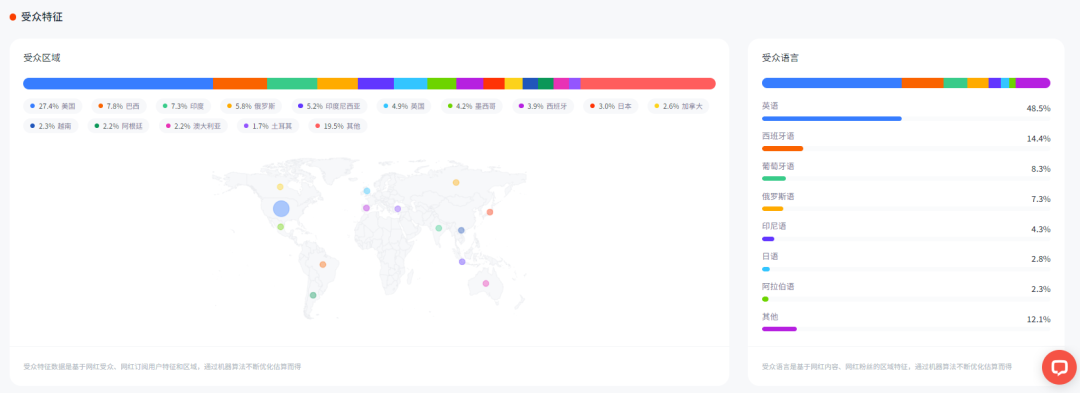Click the 1.7% 土耳其 legend item
The height and width of the screenshot is (393, 1080).
coord(268,126)
